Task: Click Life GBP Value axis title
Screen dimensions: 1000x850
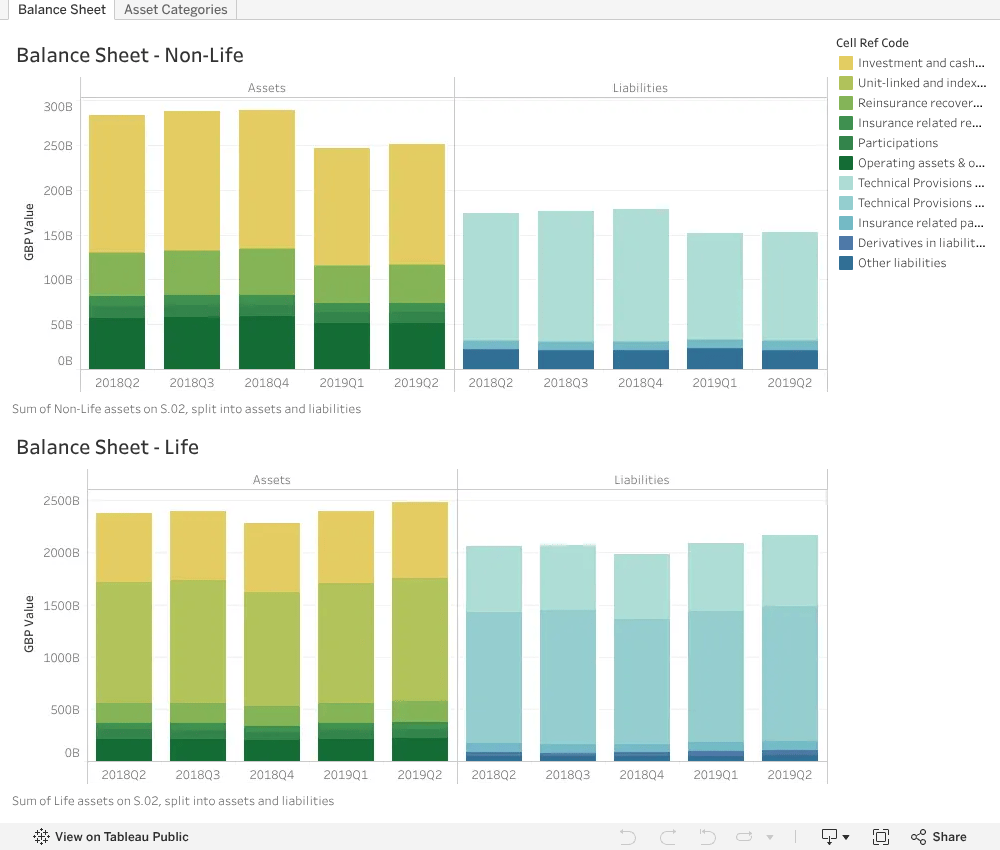Action: pos(29,624)
